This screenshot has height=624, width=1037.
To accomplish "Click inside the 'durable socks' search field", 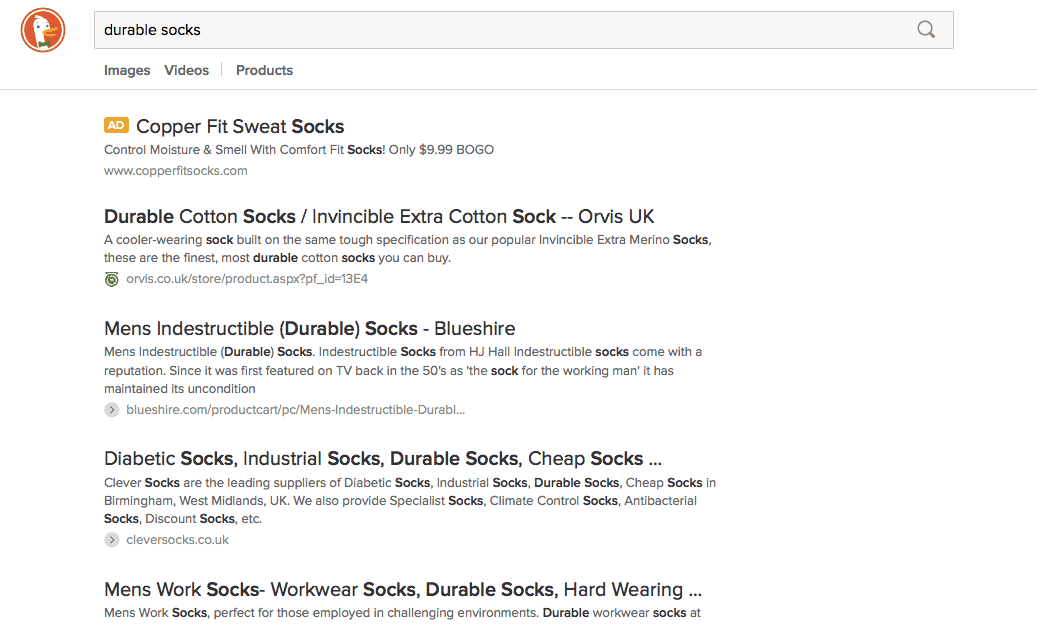I will [x=500, y=30].
